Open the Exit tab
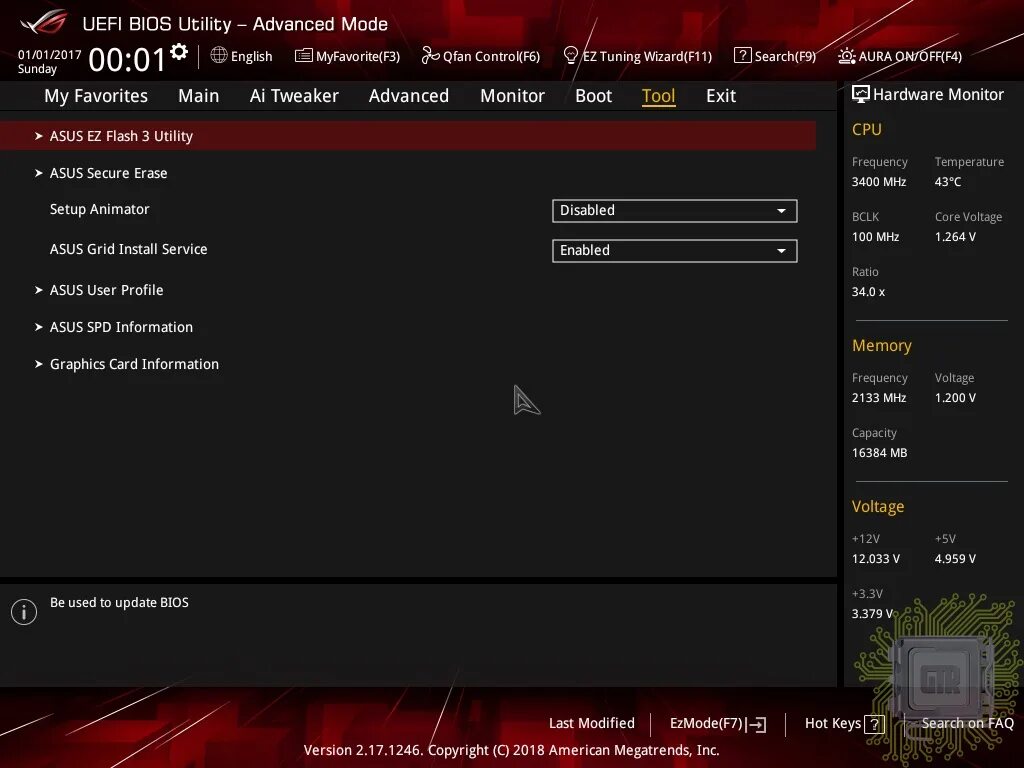This screenshot has width=1024, height=768. point(721,96)
